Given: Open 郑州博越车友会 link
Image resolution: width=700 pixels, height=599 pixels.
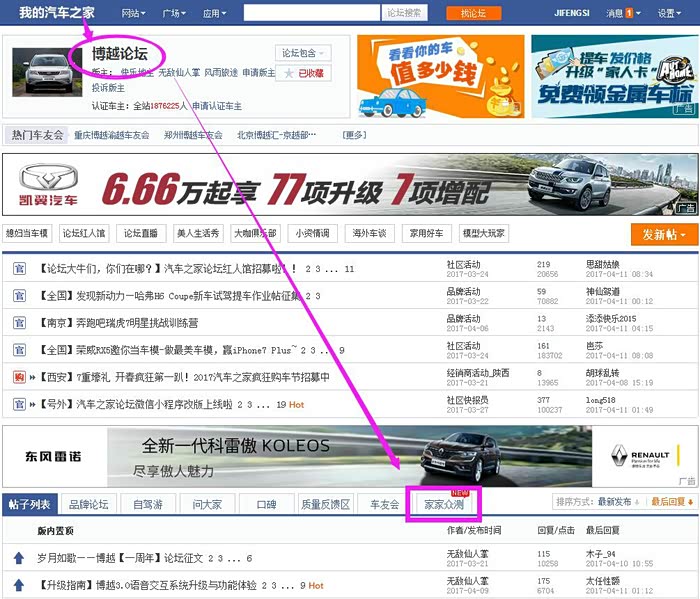Looking at the screenshot, I should pyautogui.click(x=193, y=135).
